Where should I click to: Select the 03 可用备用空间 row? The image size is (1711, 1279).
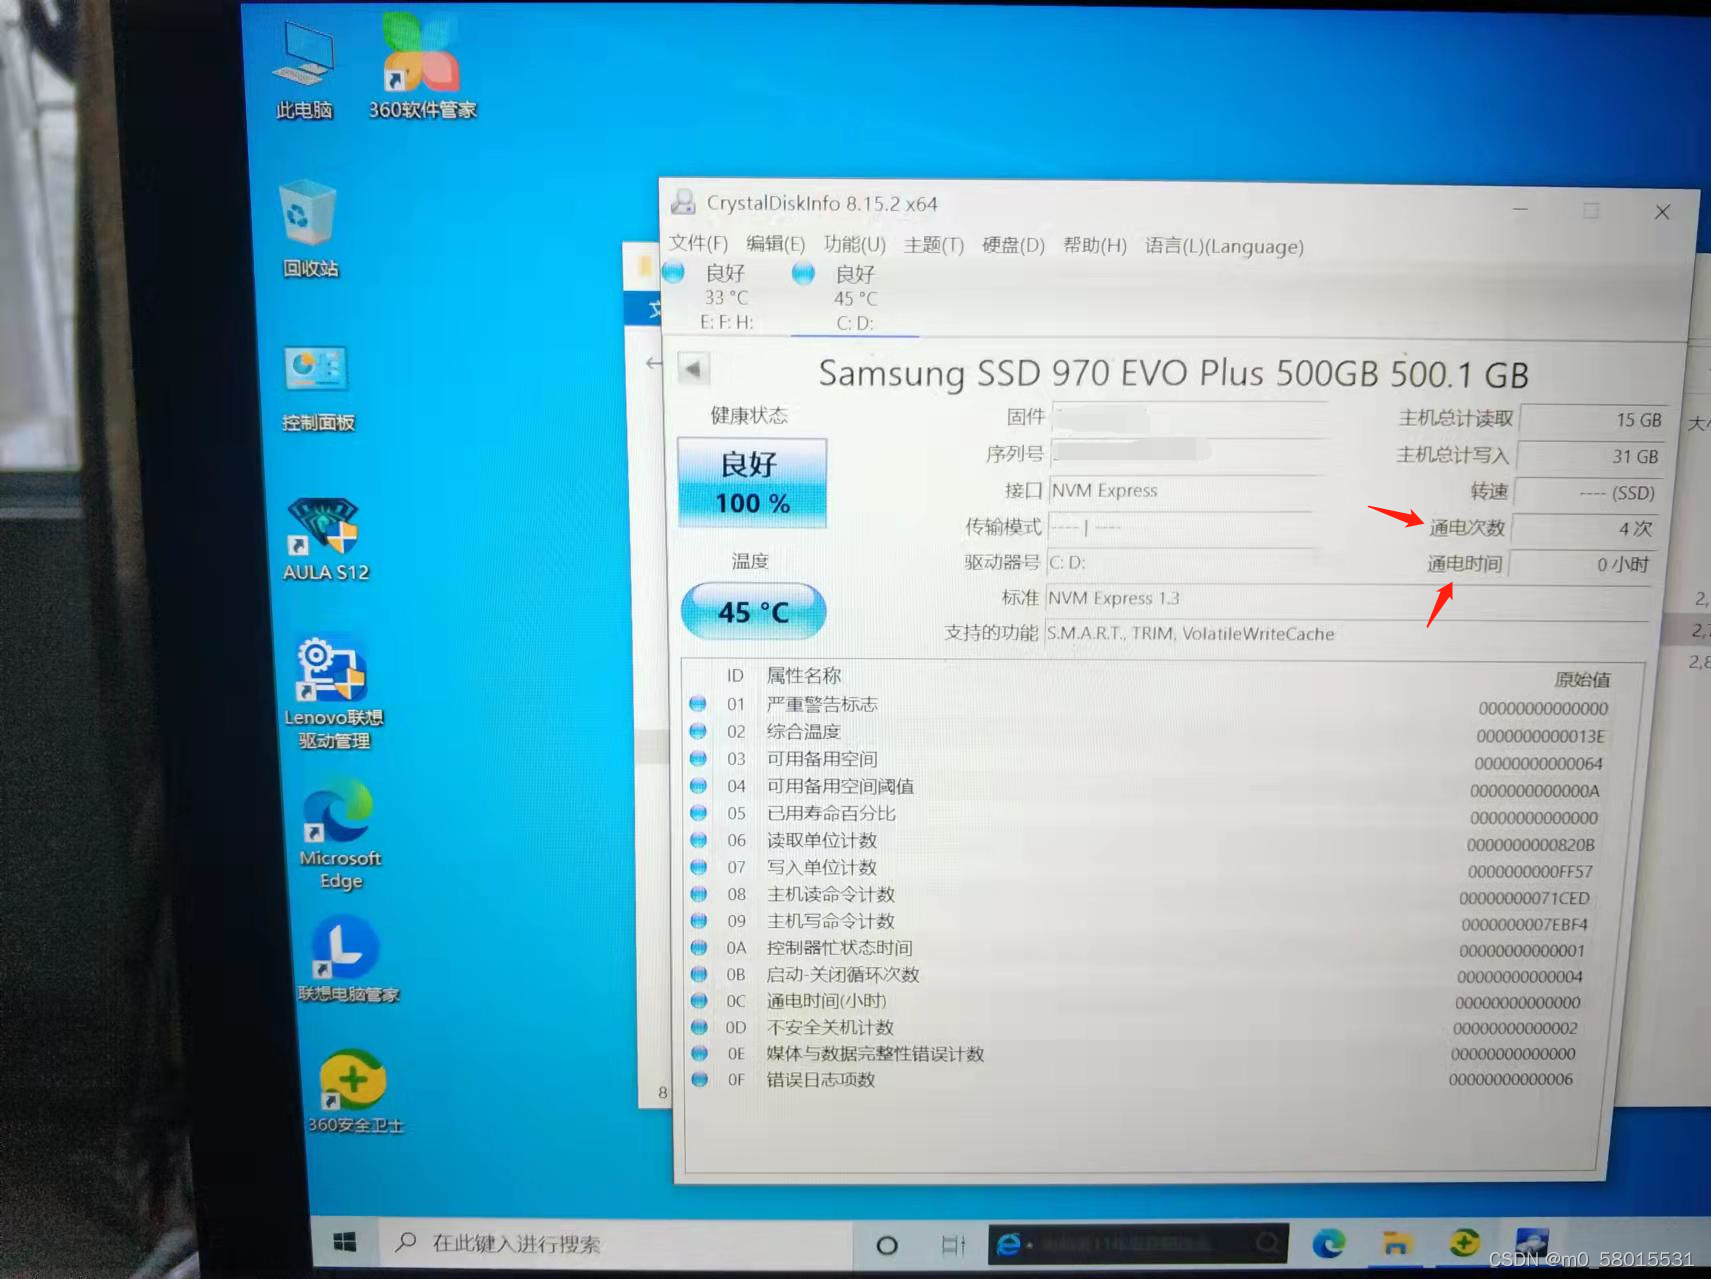pyautogui.click(x=1147, y=759)
